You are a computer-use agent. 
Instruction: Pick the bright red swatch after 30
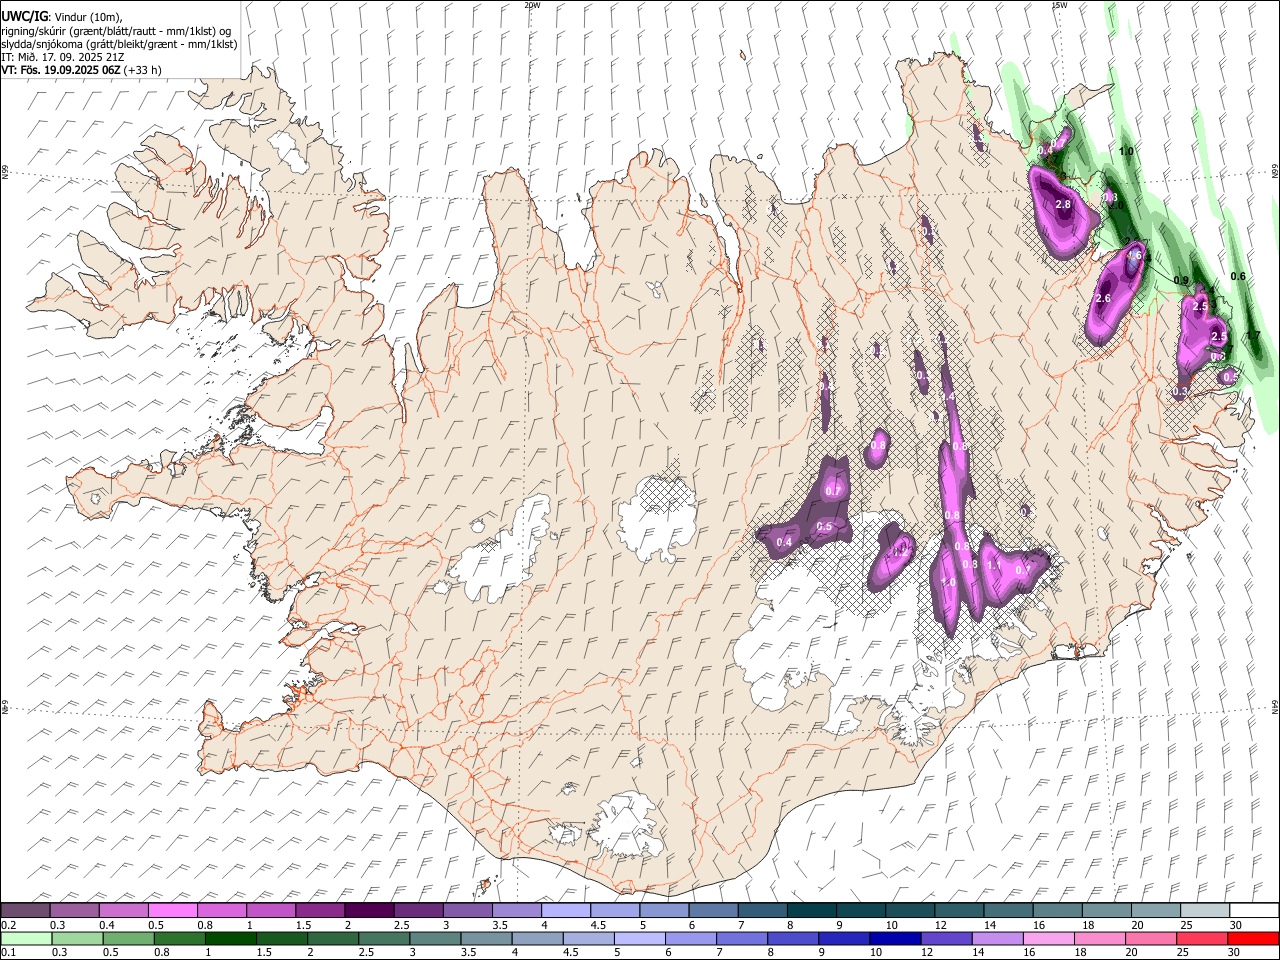pos(1253,938)
